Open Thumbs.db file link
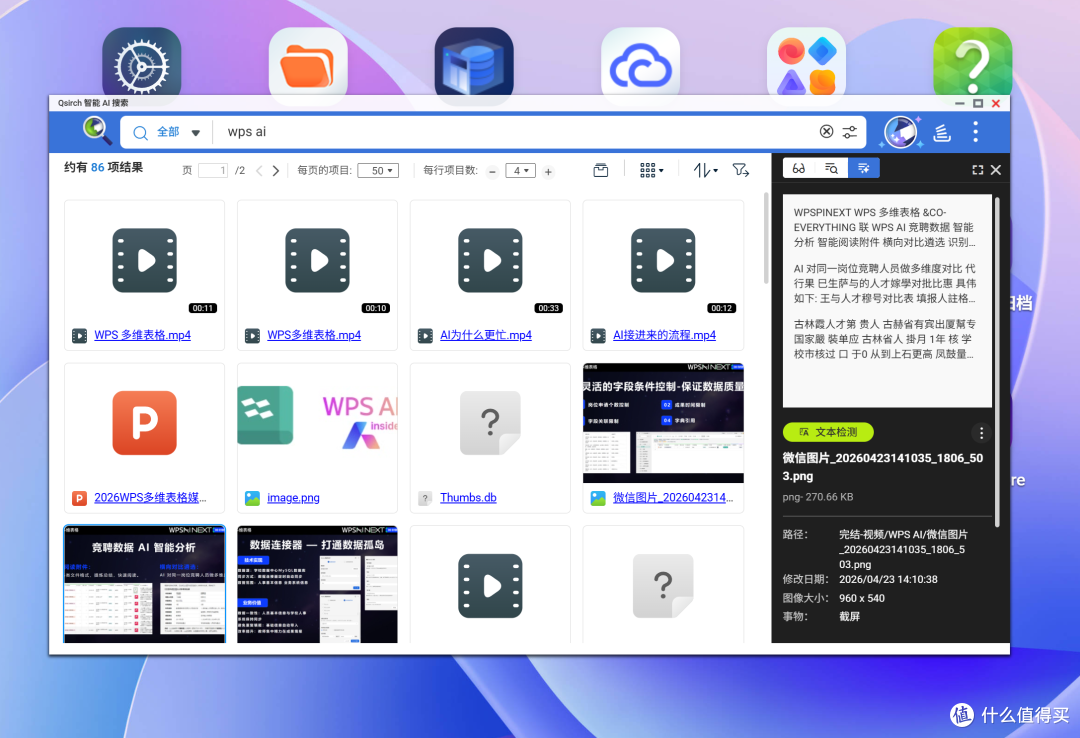The height and width of the screenshot is (738, 1080). pos(468,498)
